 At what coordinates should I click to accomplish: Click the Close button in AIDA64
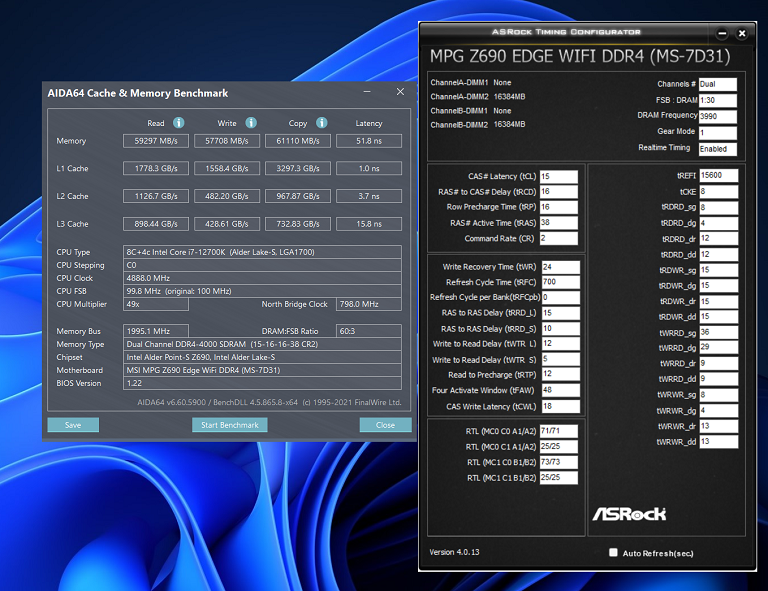385,425
